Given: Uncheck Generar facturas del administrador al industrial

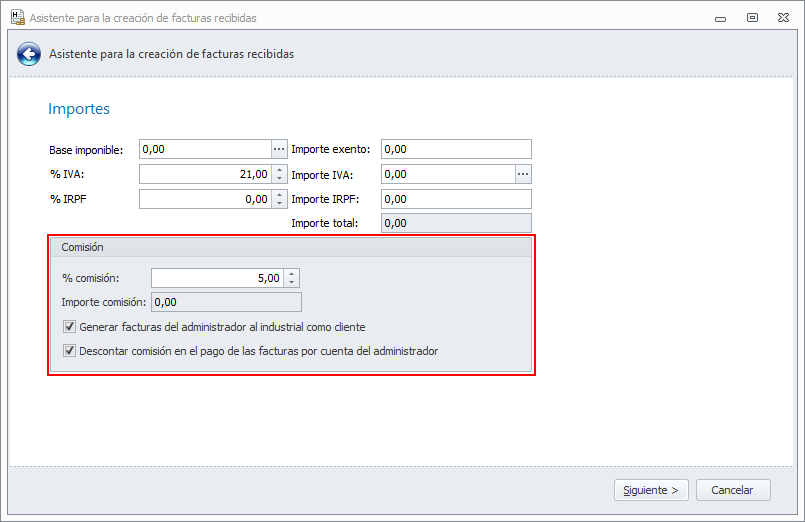Looking at the screenshot, I should (x=69, y=327).
